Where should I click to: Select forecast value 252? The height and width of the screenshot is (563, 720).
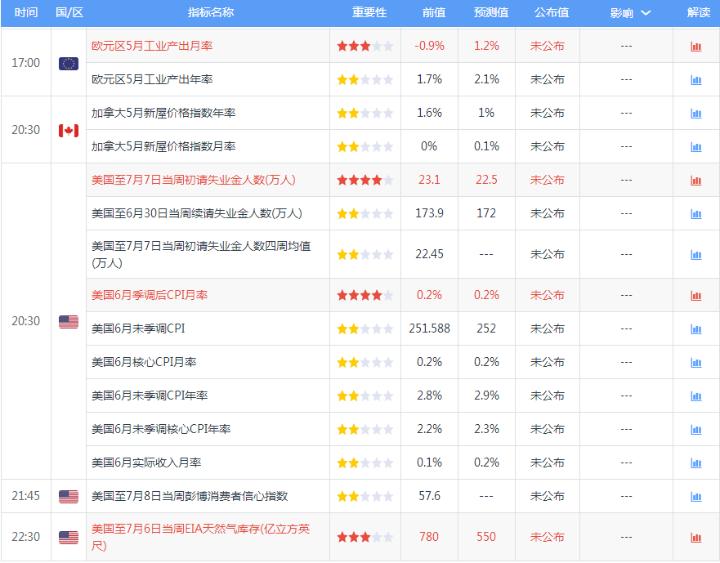pos(486,329)
